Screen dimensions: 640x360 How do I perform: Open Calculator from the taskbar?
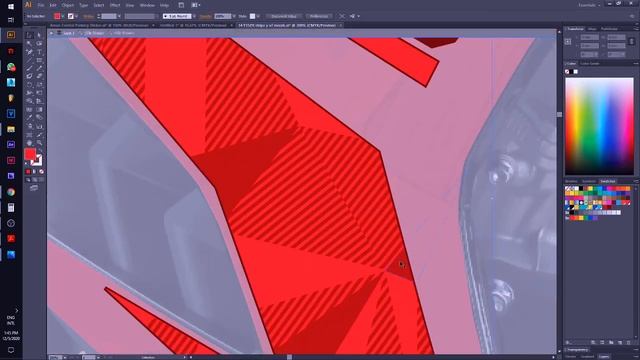(x=11, y=208)
